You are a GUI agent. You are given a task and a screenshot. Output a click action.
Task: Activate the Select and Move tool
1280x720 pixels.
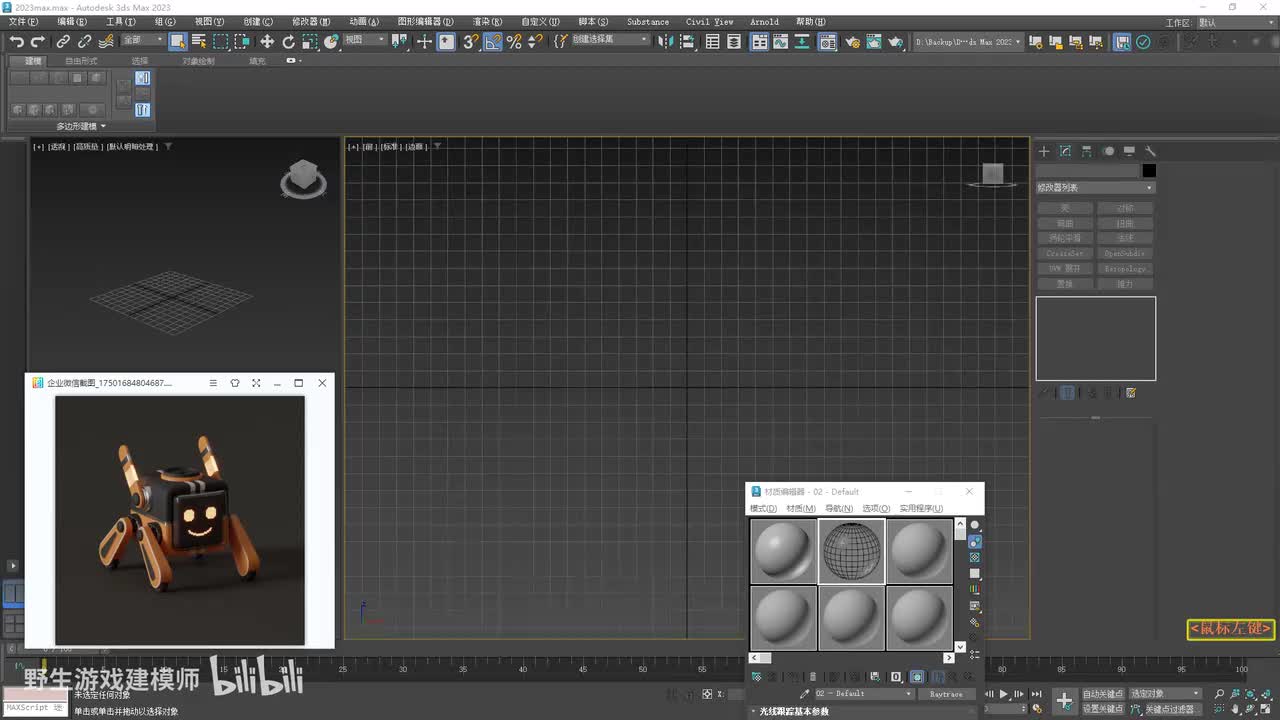[x=267, y=41]
